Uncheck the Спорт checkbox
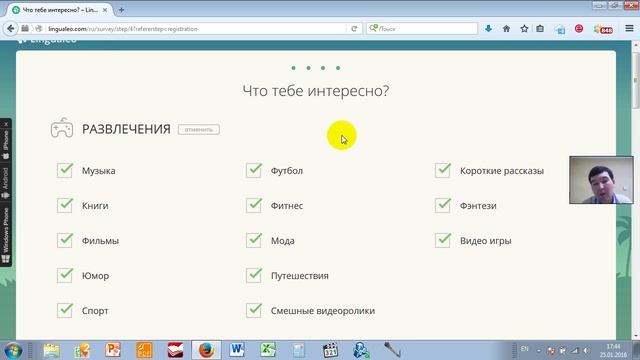 click(x=64, y=310)
